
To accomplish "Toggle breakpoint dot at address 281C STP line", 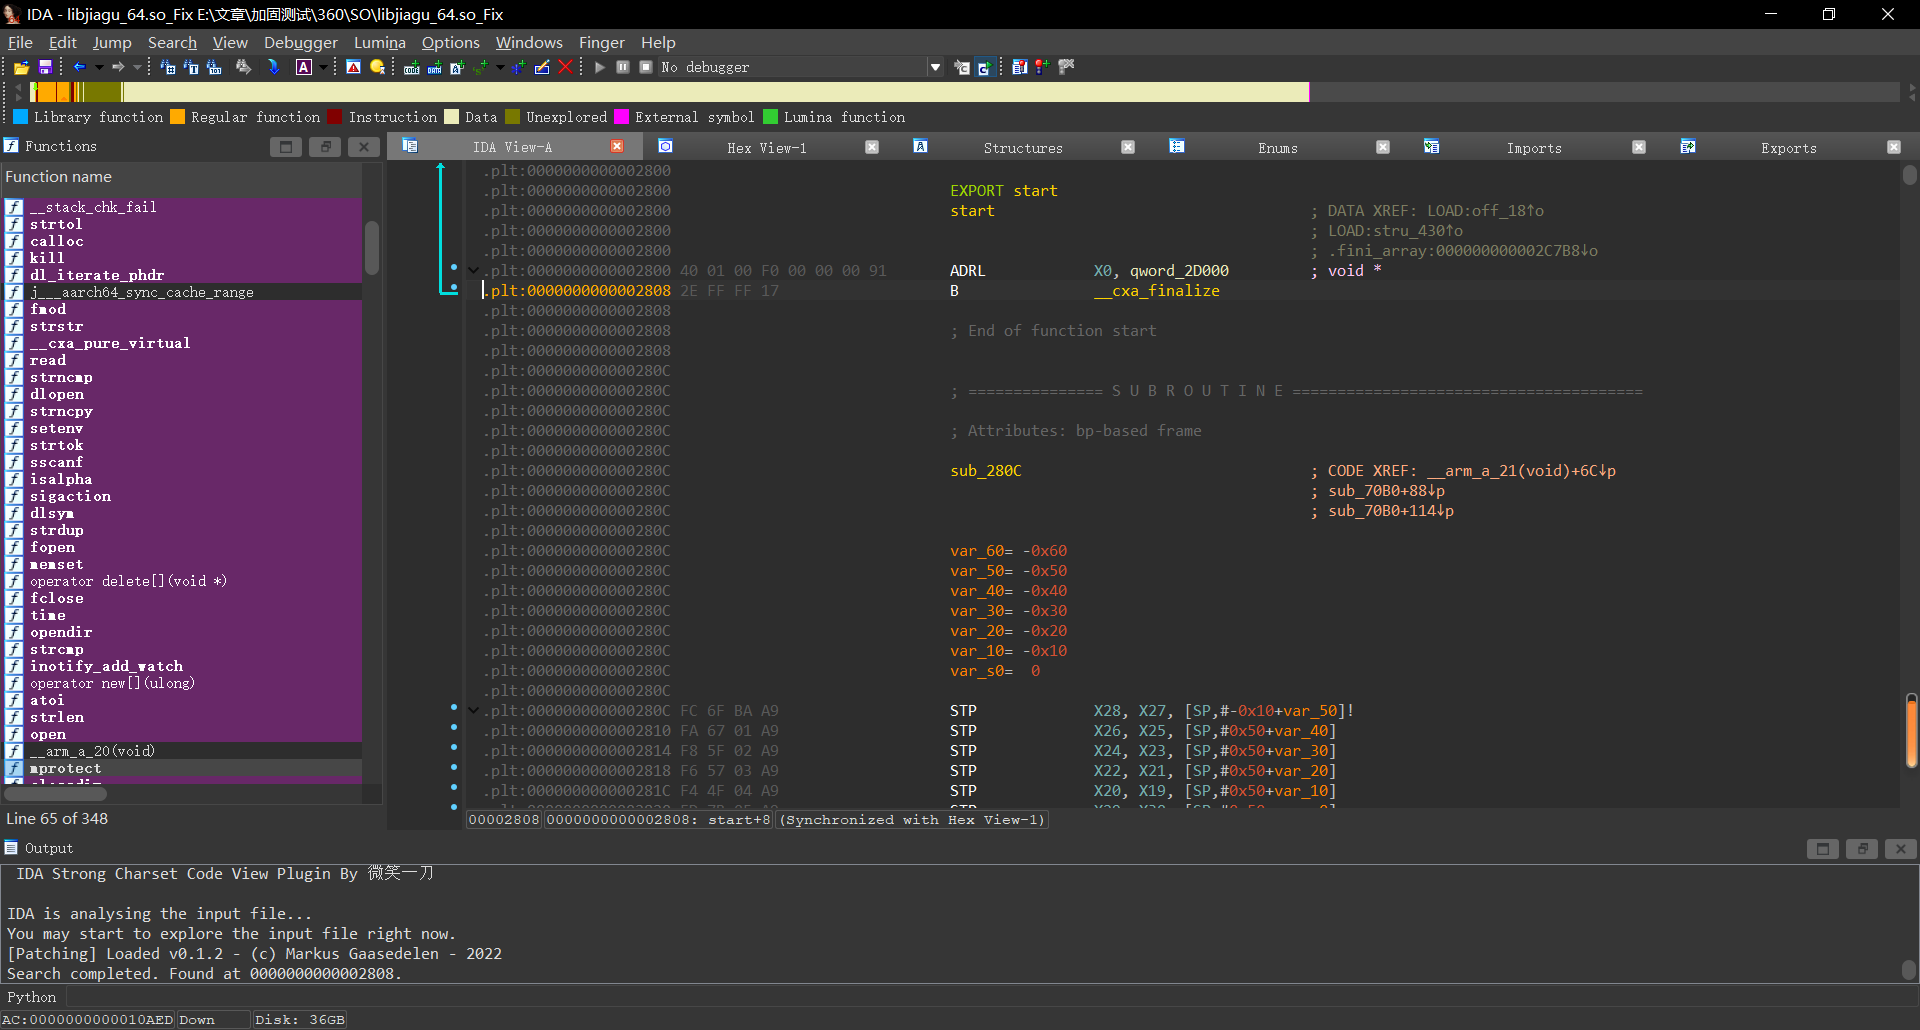I will pos(454,788).
